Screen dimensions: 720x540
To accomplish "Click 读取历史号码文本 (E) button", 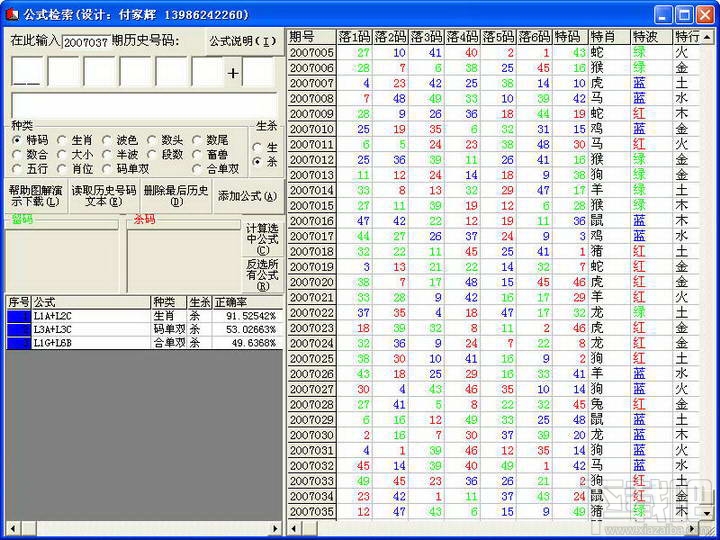I will 104,196.
